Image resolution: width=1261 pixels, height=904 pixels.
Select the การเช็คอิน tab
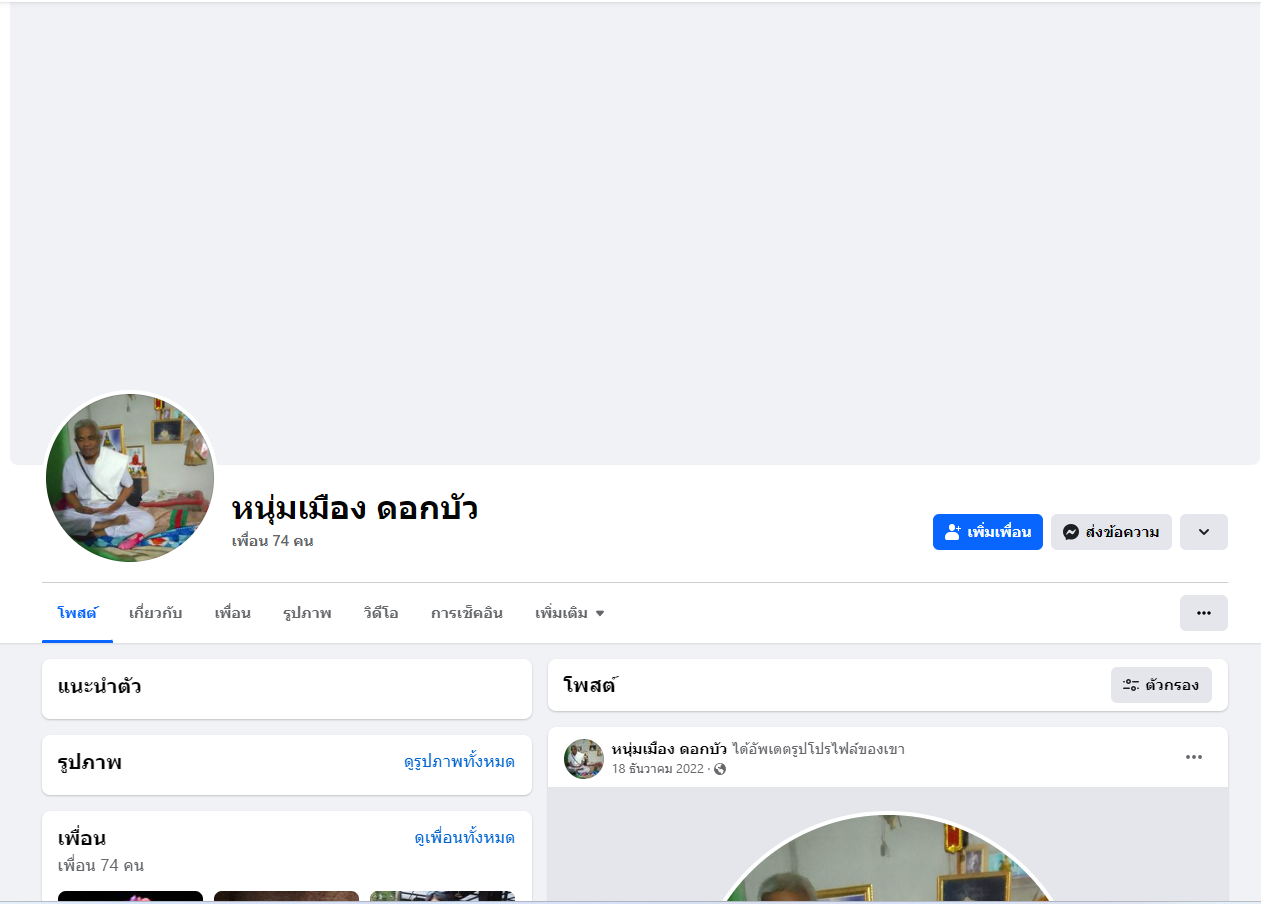(x=467, y=613)
